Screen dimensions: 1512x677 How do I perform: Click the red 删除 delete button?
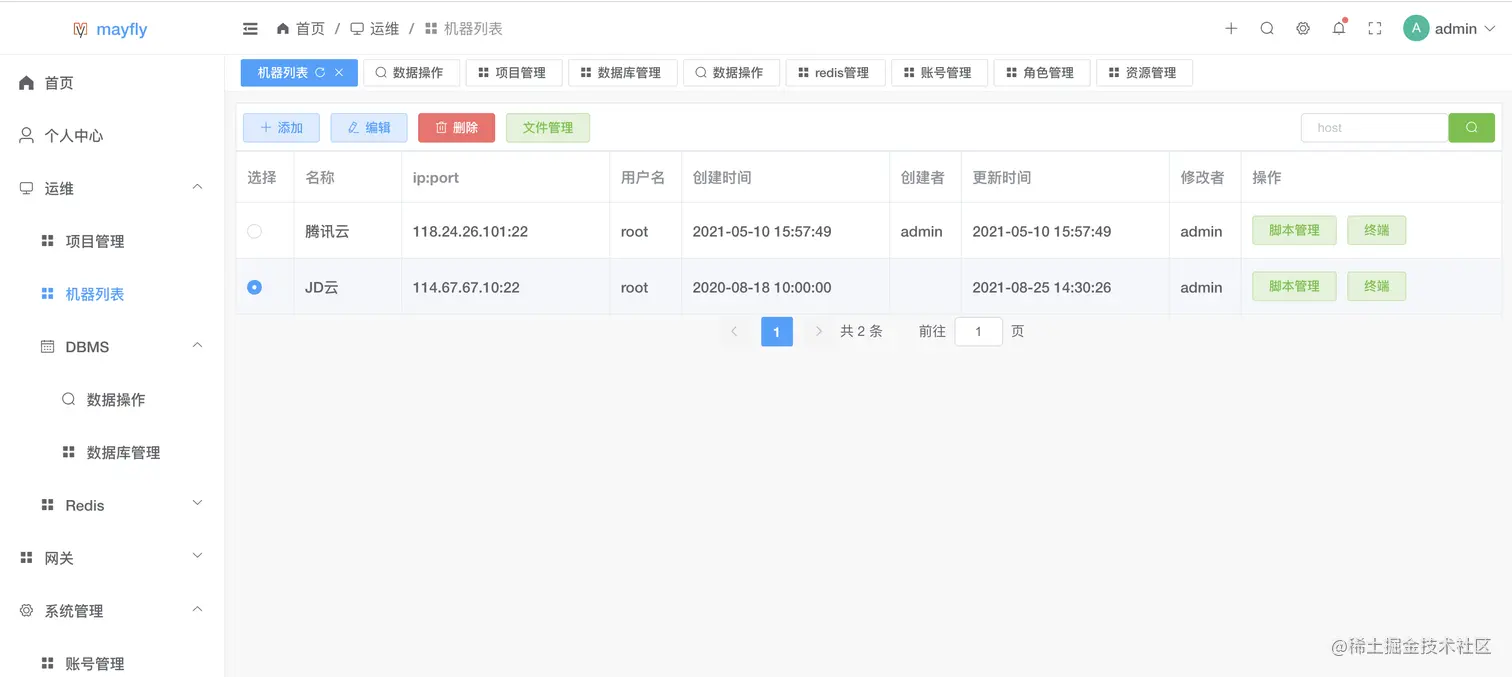tap(456, 127)
